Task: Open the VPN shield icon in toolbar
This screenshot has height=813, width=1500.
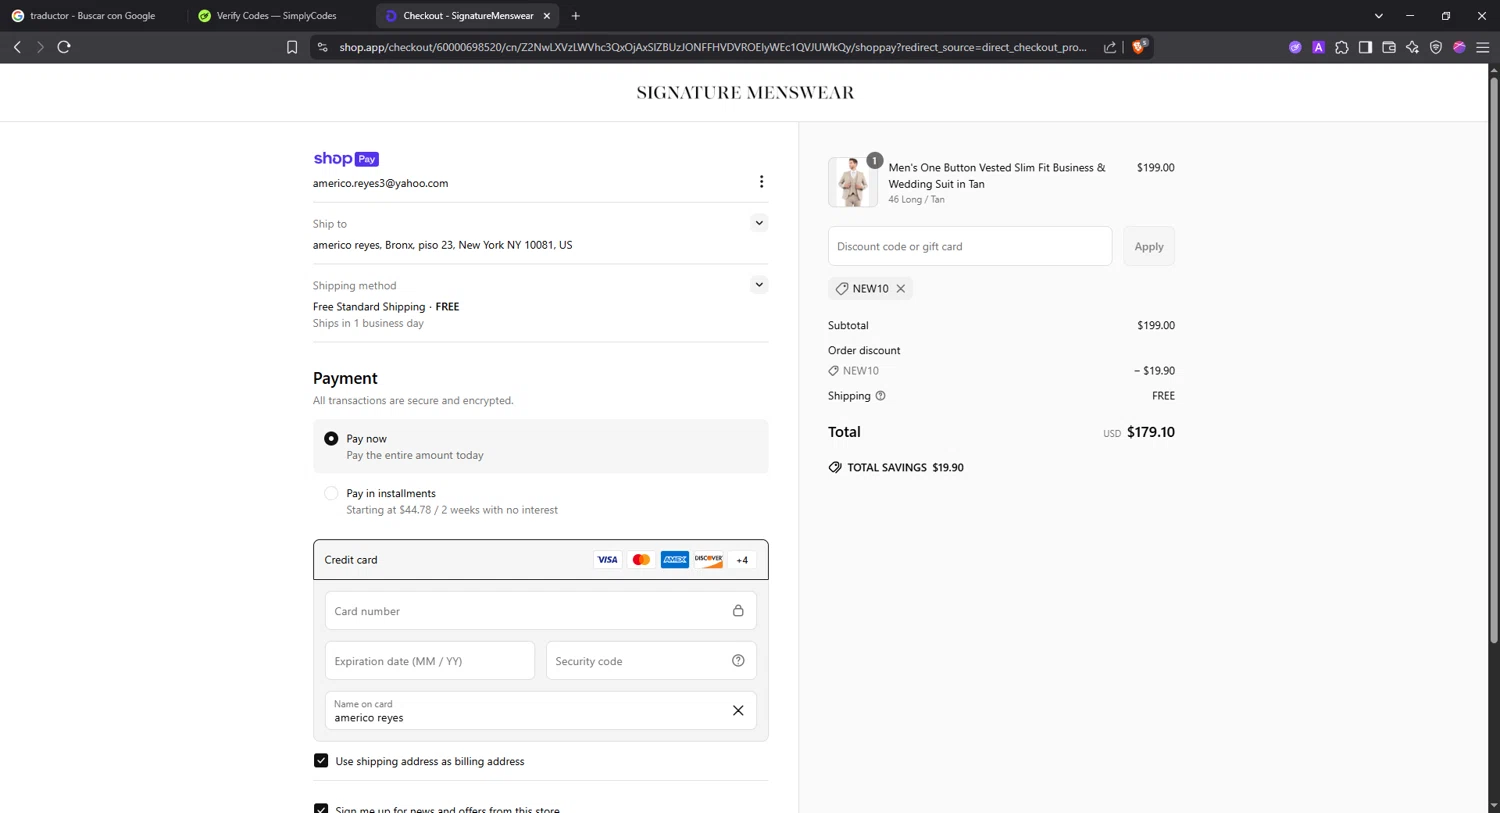Action: tap(1436, 47)
